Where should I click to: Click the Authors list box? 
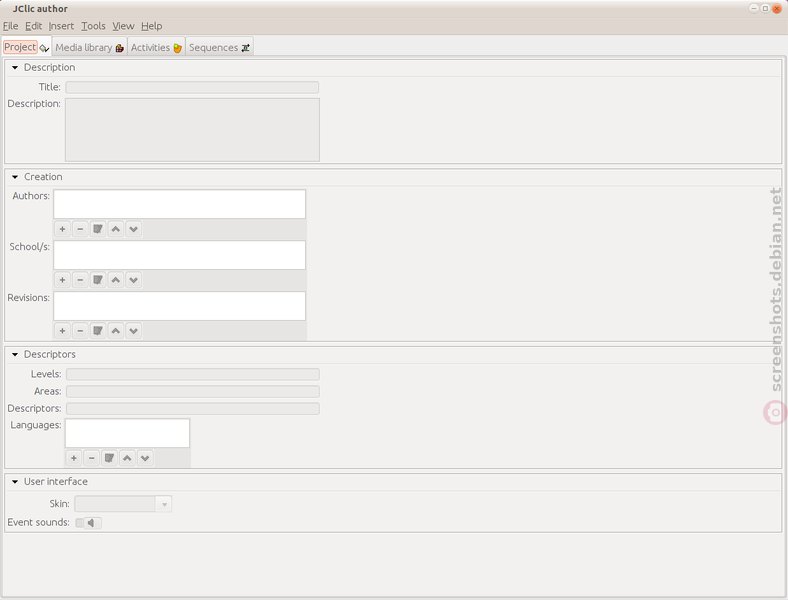point(179,204)
